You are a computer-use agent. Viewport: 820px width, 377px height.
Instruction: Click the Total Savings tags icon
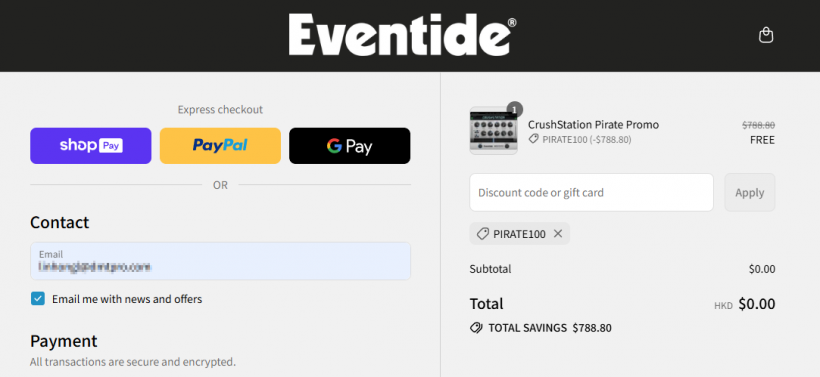[476, 328]
